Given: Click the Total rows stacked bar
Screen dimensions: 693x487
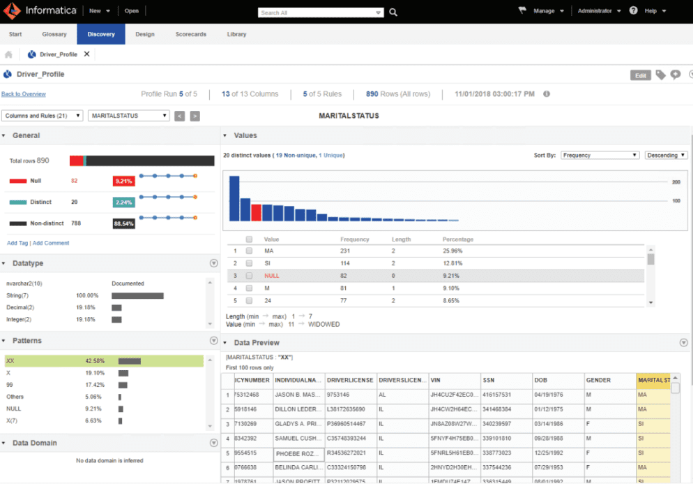Looking at the screenshot, I should coord(142,160).
